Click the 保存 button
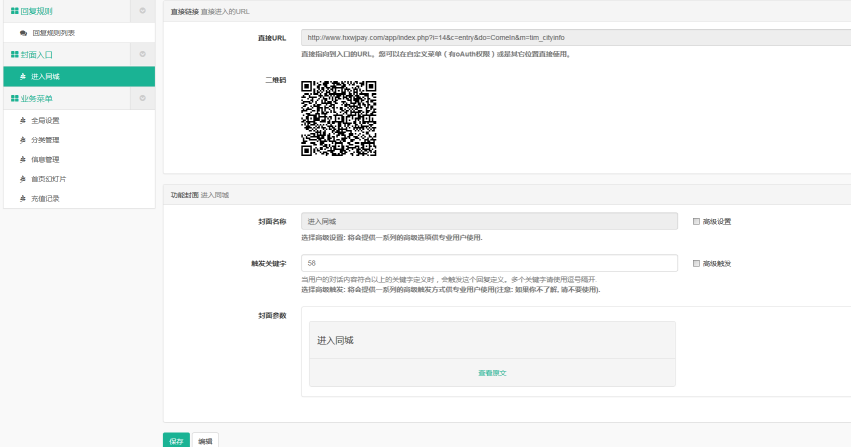This screenshot has width=851, height=447. click(x=176, y=441)
